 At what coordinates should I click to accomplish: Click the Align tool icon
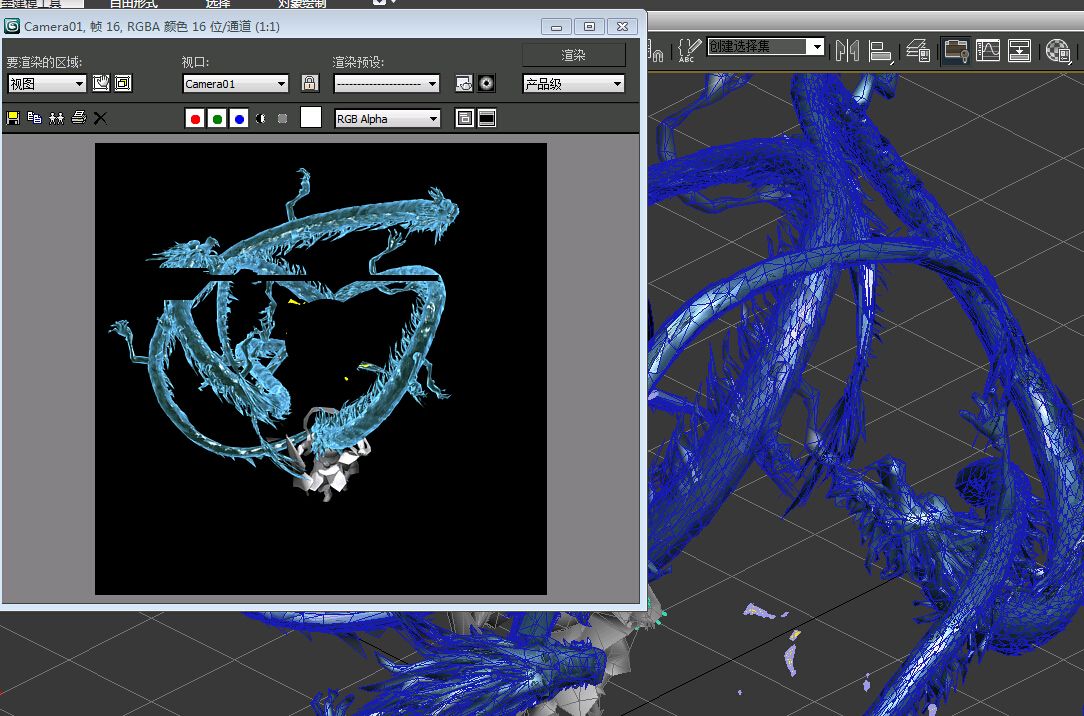(x=880, y=50)
